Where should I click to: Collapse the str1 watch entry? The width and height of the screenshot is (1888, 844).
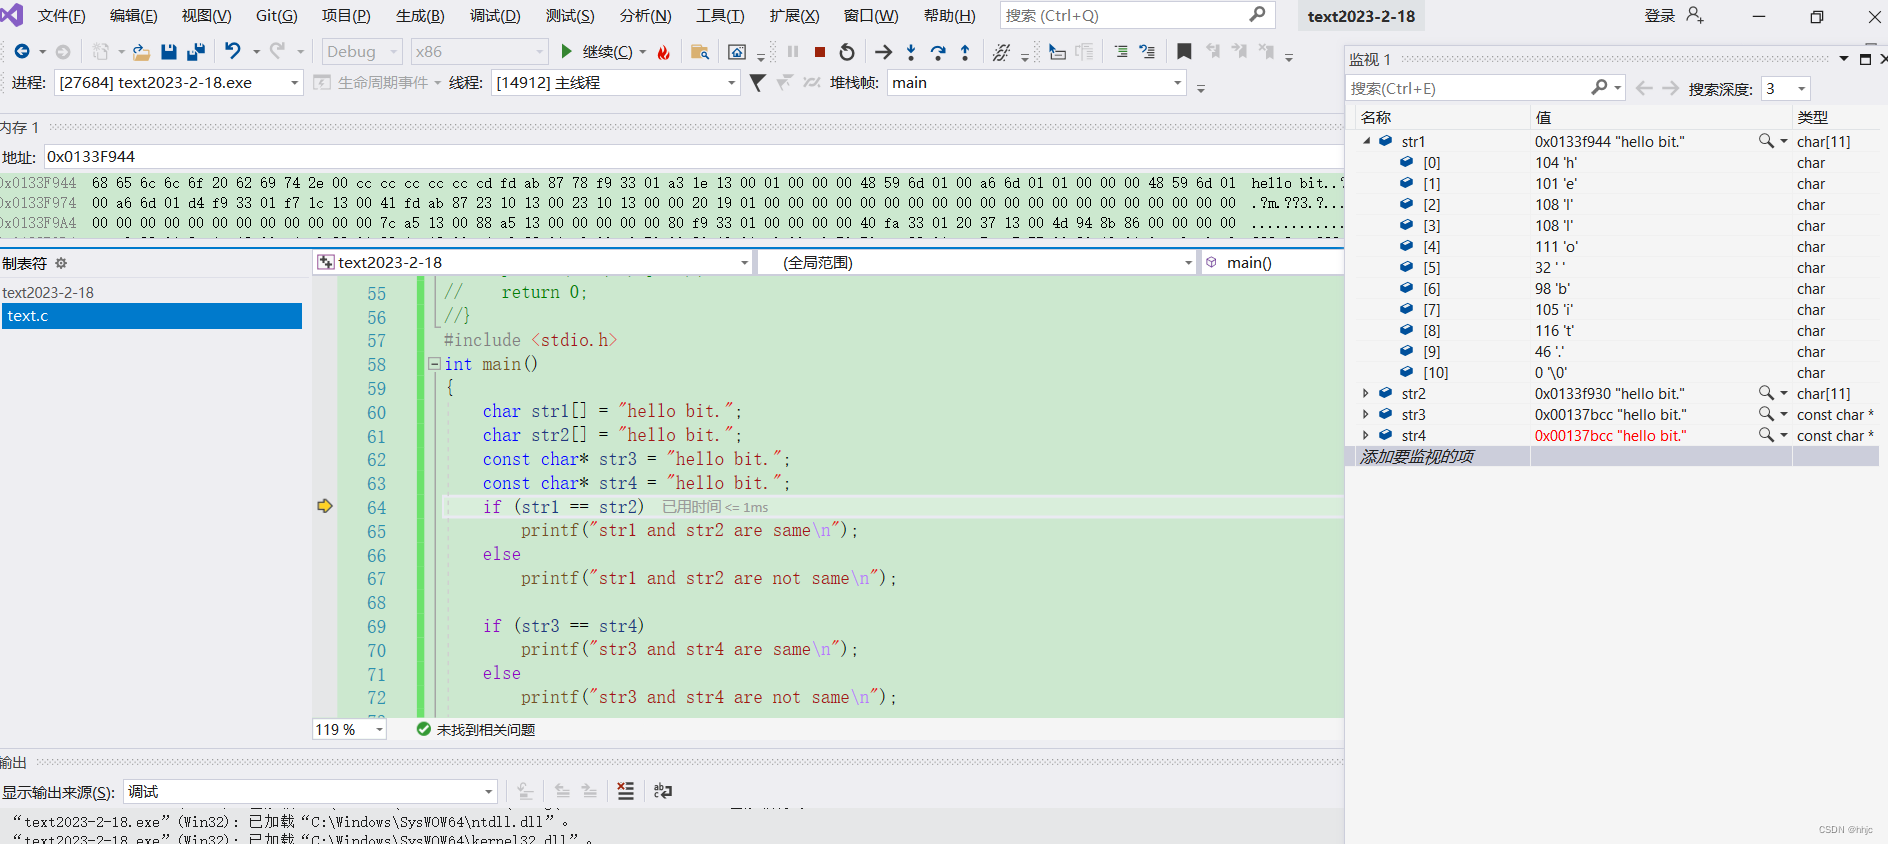[x=1366, y=141]
